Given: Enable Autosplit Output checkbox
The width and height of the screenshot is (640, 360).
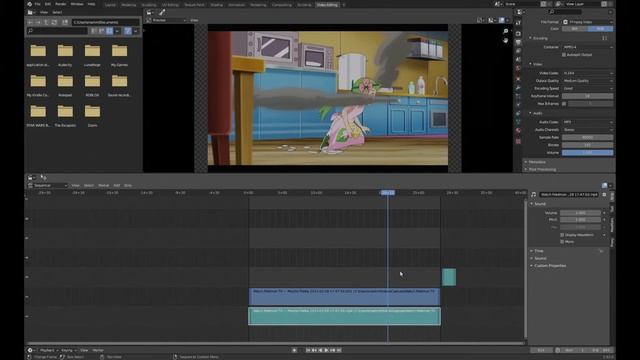Looking at the screenshot, I should [x=564, y=55].
